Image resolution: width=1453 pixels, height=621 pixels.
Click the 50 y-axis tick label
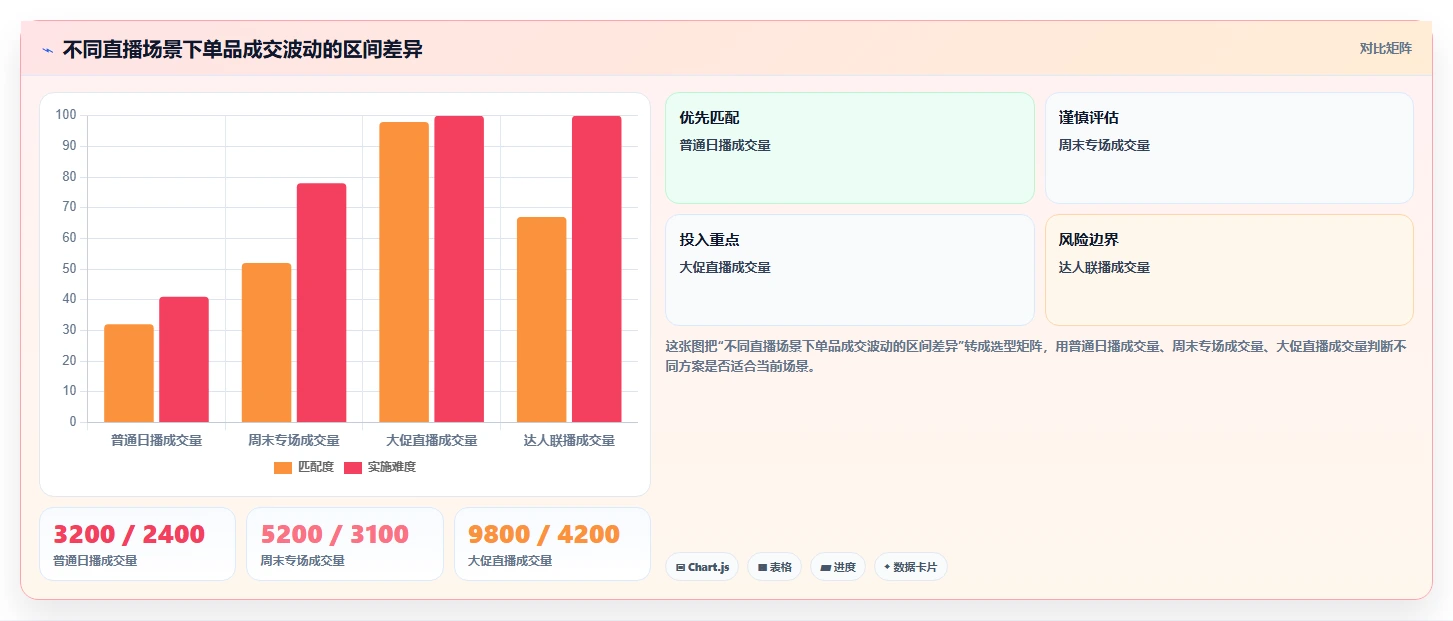pos(69,269)
